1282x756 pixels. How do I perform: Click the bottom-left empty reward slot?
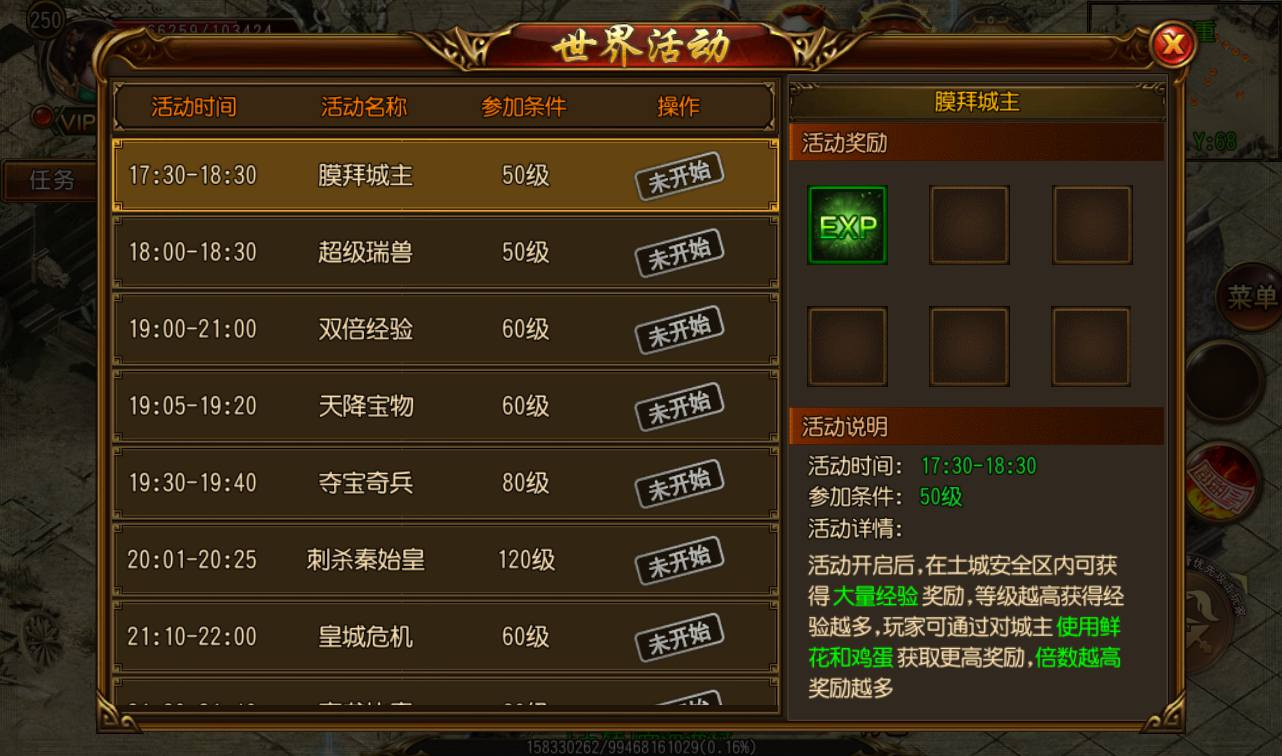(x=847, y=347)
